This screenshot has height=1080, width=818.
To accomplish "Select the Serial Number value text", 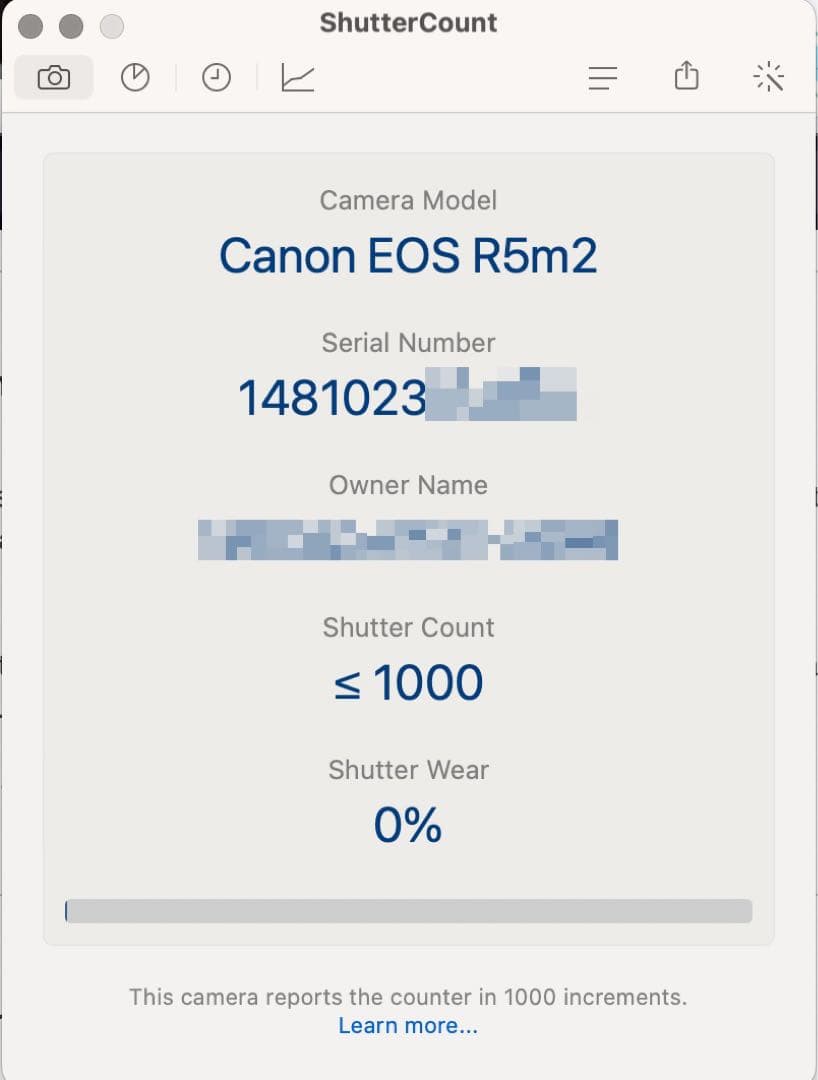I will click(408, 396).
